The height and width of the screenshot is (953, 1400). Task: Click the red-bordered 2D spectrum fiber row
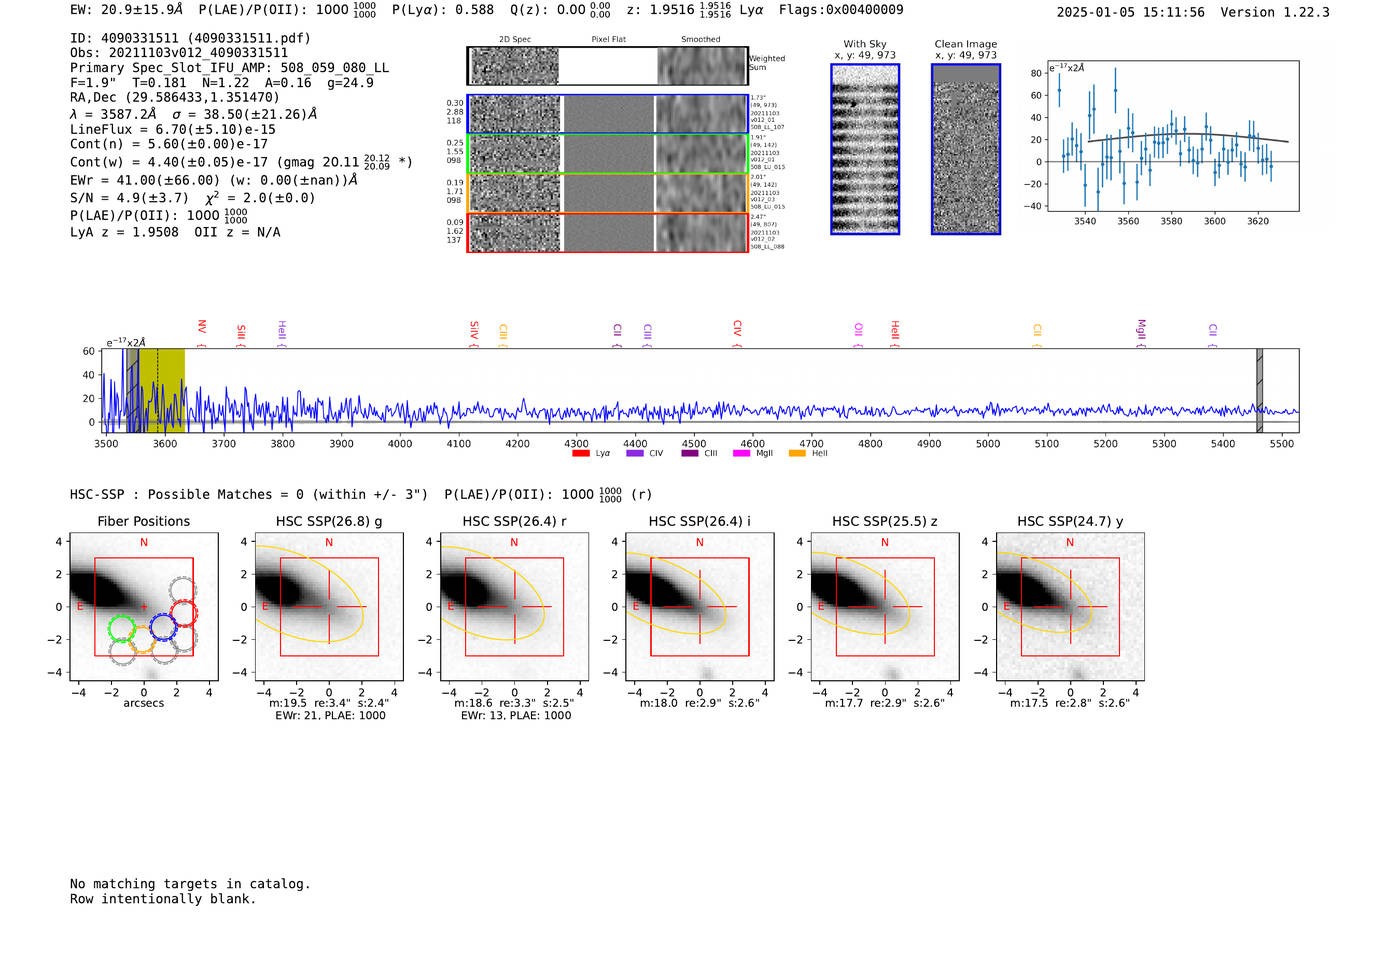(x=608, y=232)
